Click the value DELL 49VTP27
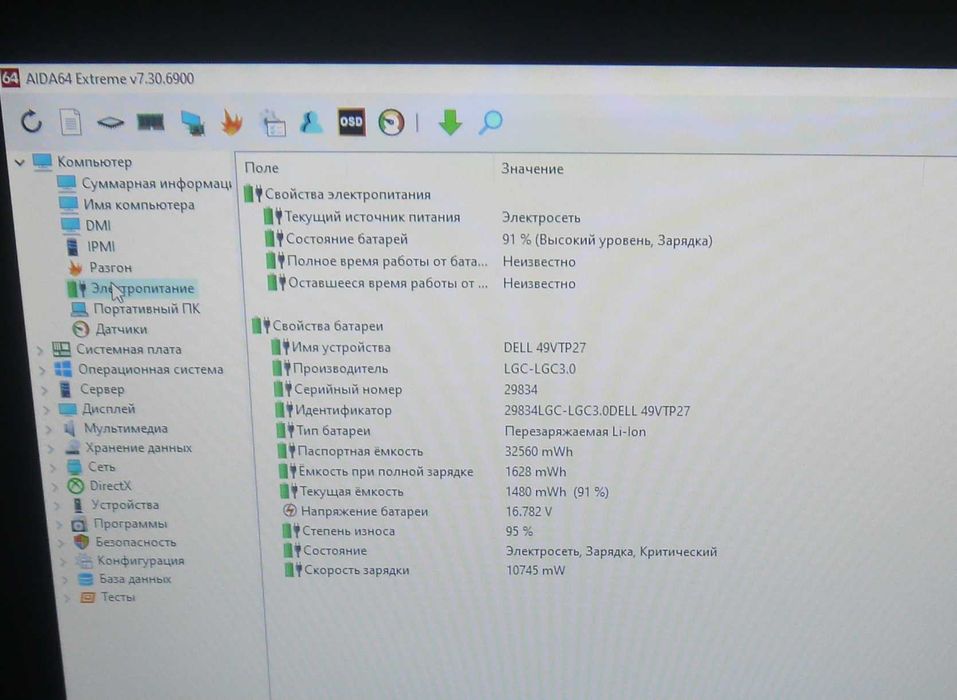This screenshot has height=700, width=957. point(544,348)
